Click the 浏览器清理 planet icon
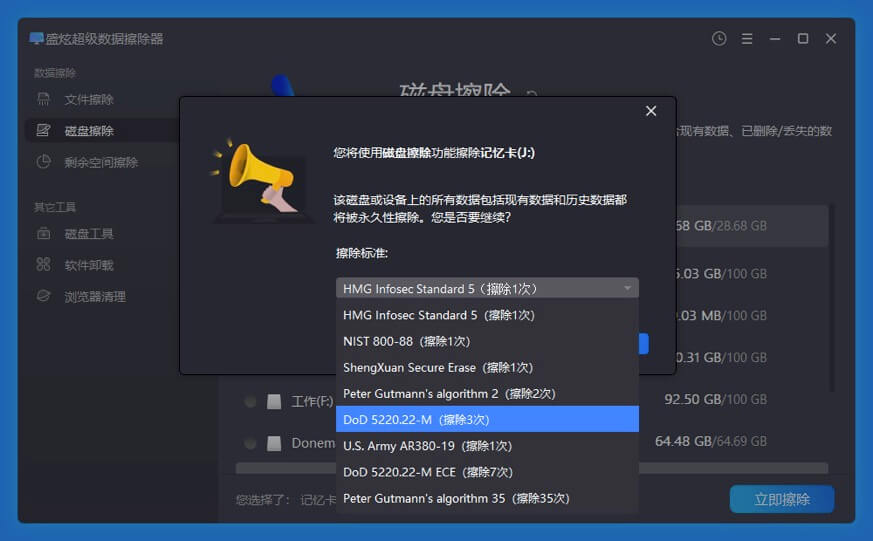Screen dimensions: 873x541 [x=43, y=296]
